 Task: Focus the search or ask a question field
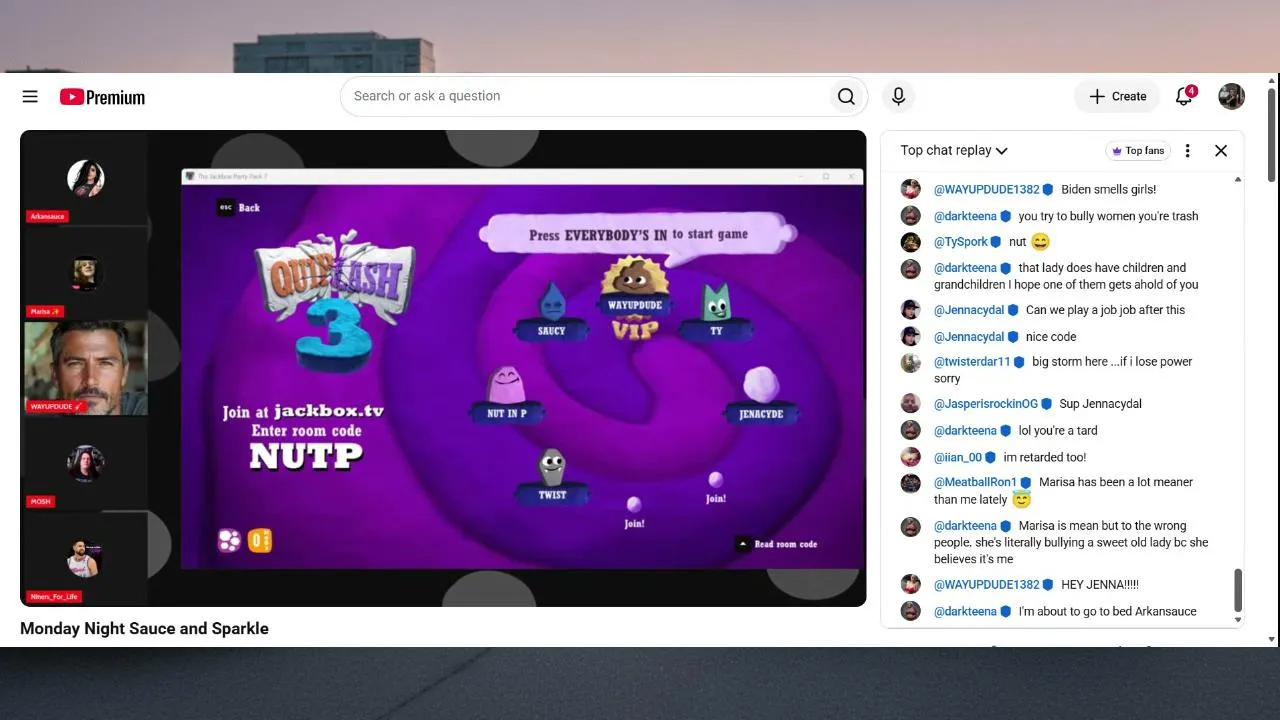[585, 96]
